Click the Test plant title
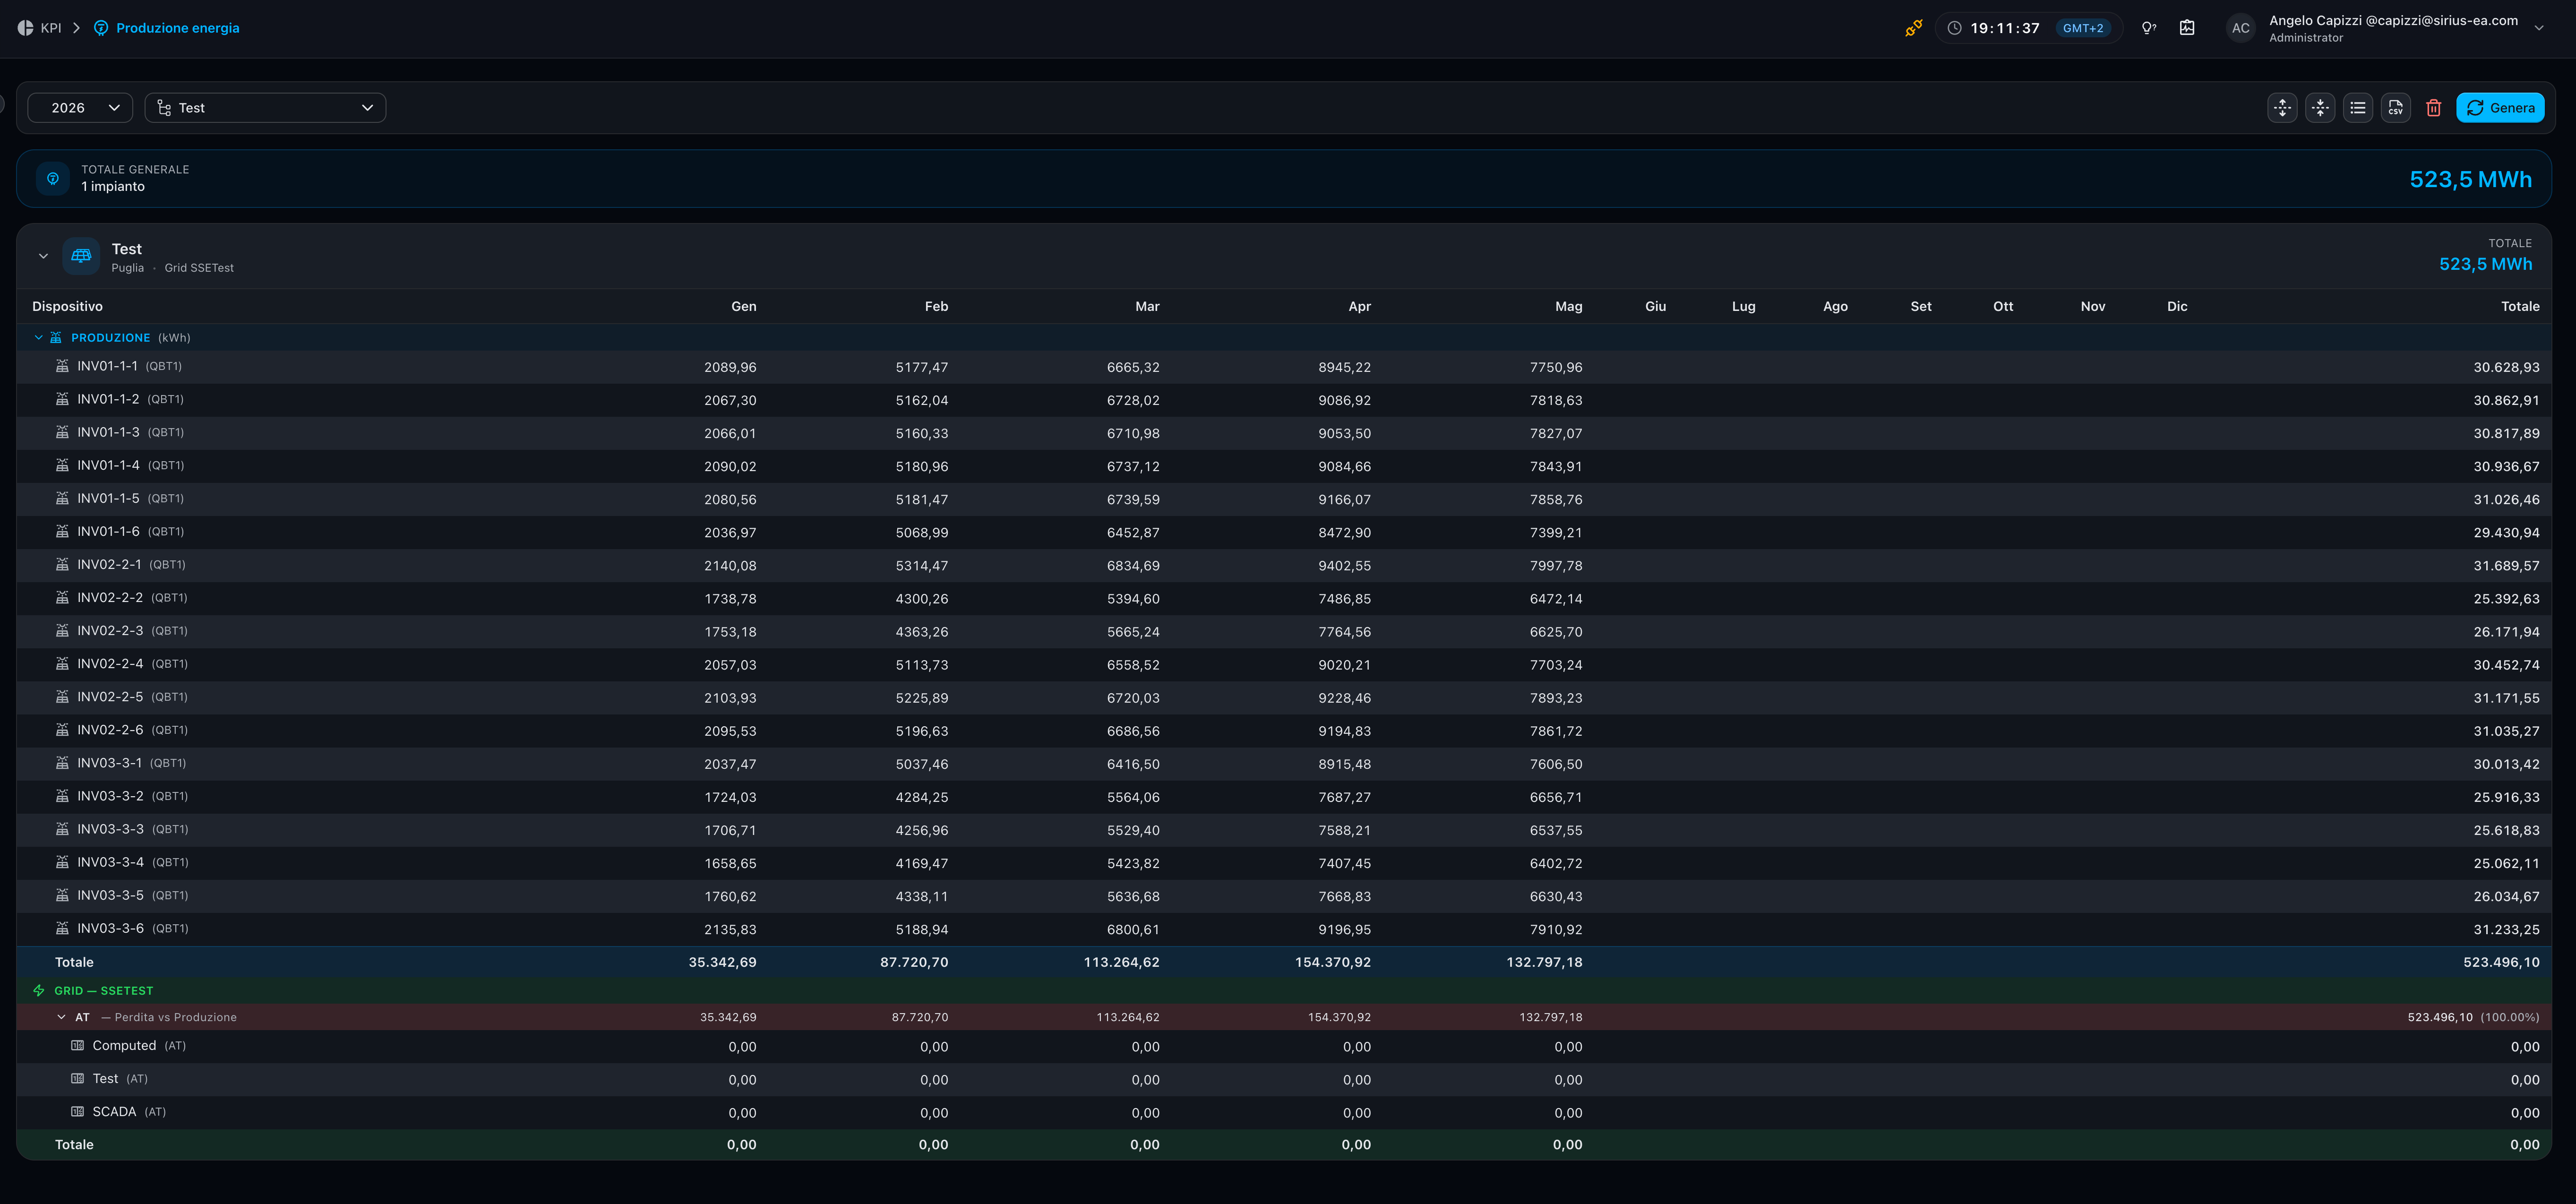 click(x=127, y=249)
